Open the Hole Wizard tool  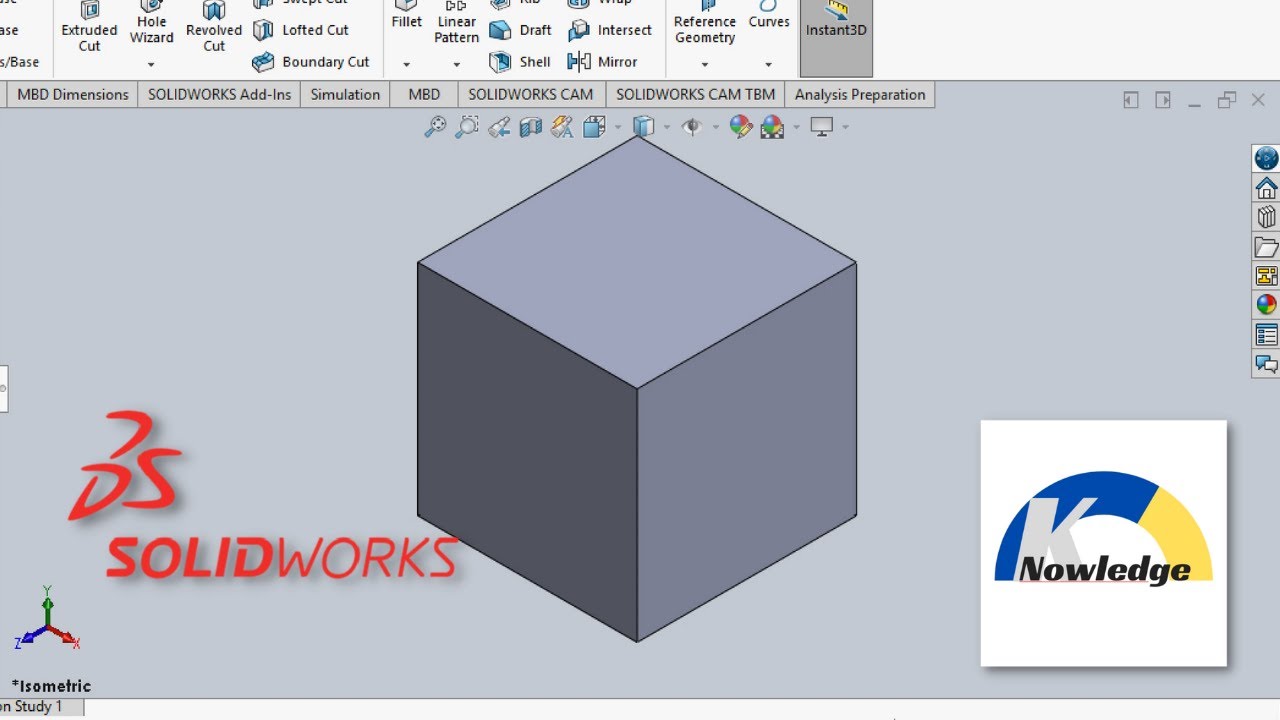[x=151, y=23]
